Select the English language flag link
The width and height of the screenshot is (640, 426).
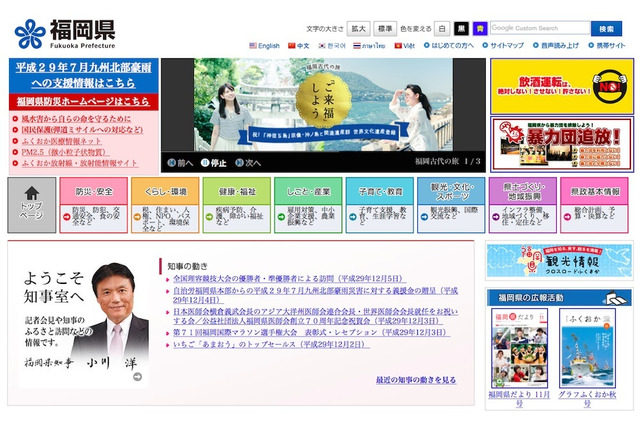[x=264, y=46]
